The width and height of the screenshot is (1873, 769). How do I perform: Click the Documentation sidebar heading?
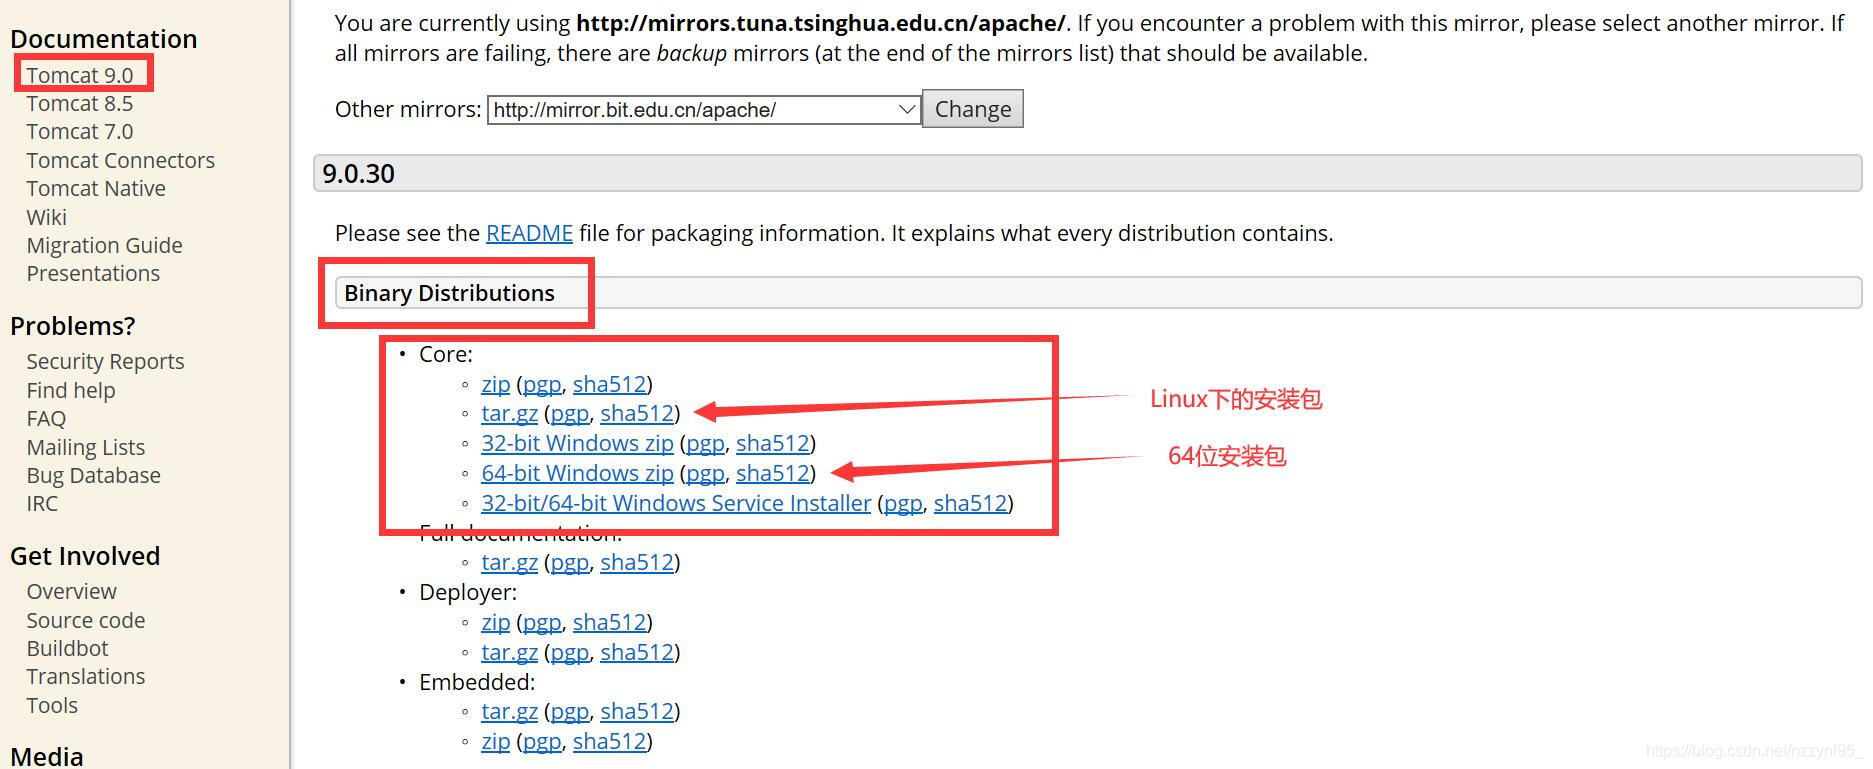104,39
